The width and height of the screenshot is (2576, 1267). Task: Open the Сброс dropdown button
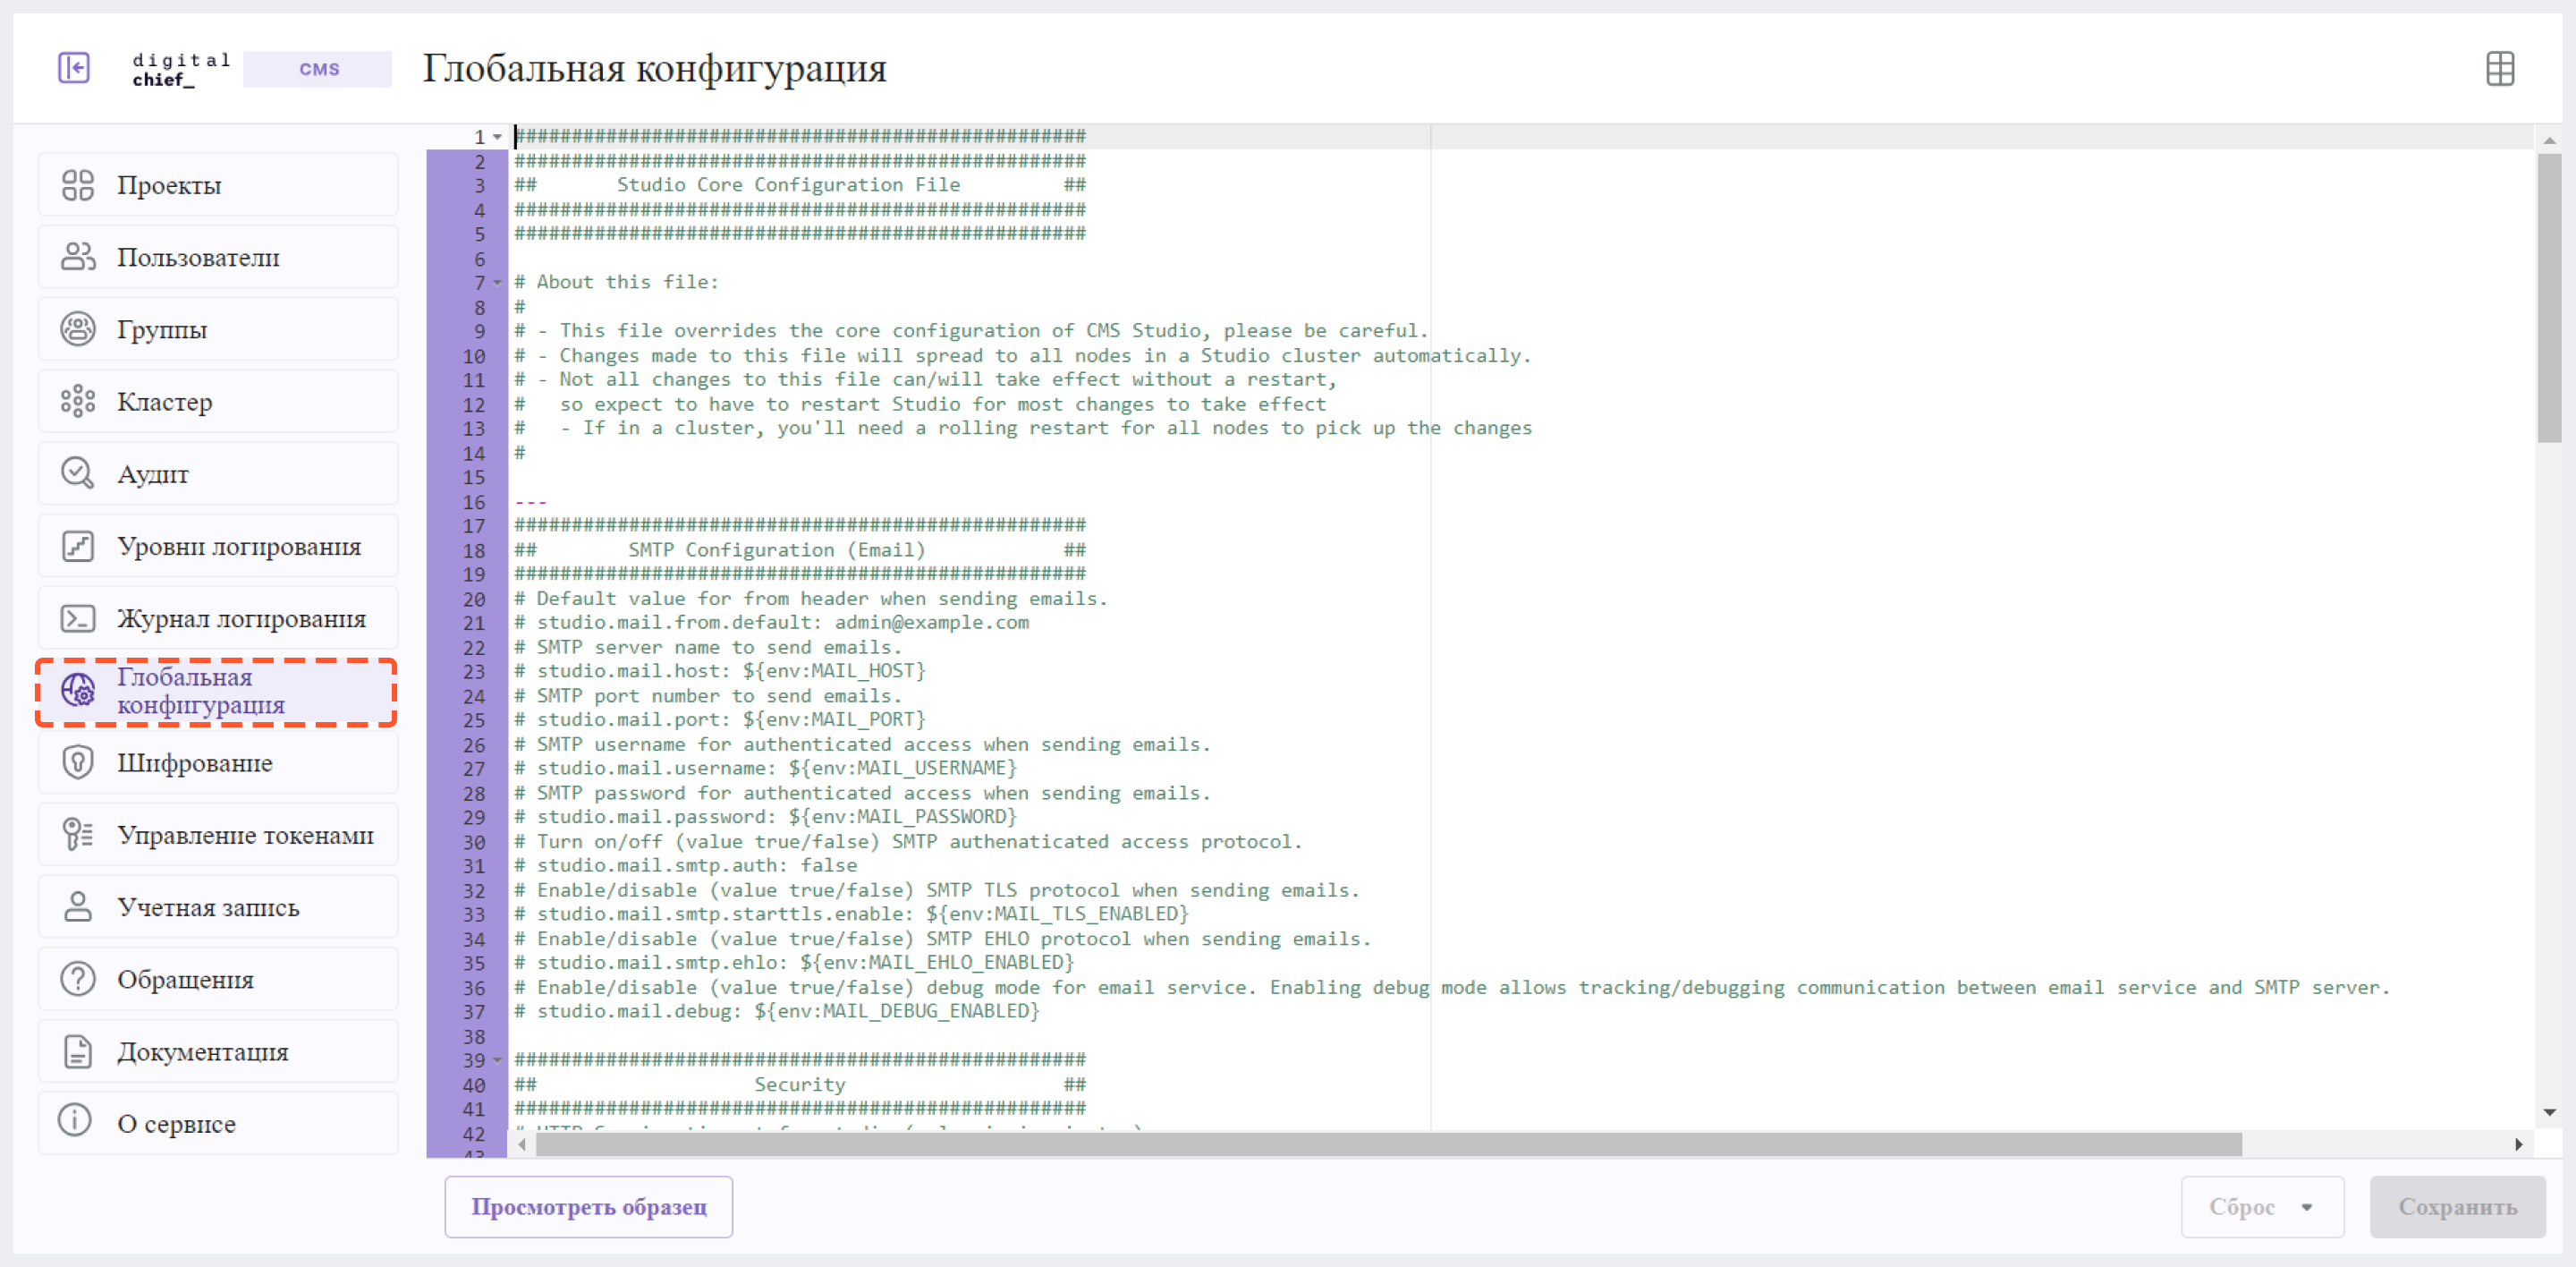point(2262,1206)
